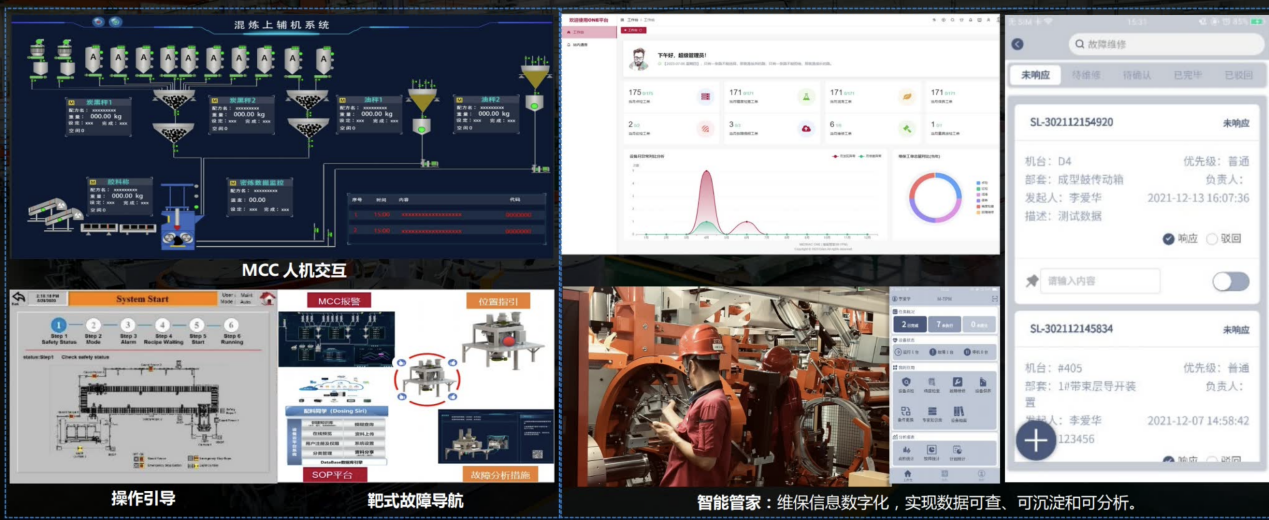The image size is (1269, 520).
Task: Select Step 2 Mode in the wizard
Action: click(x=93, y=325)
